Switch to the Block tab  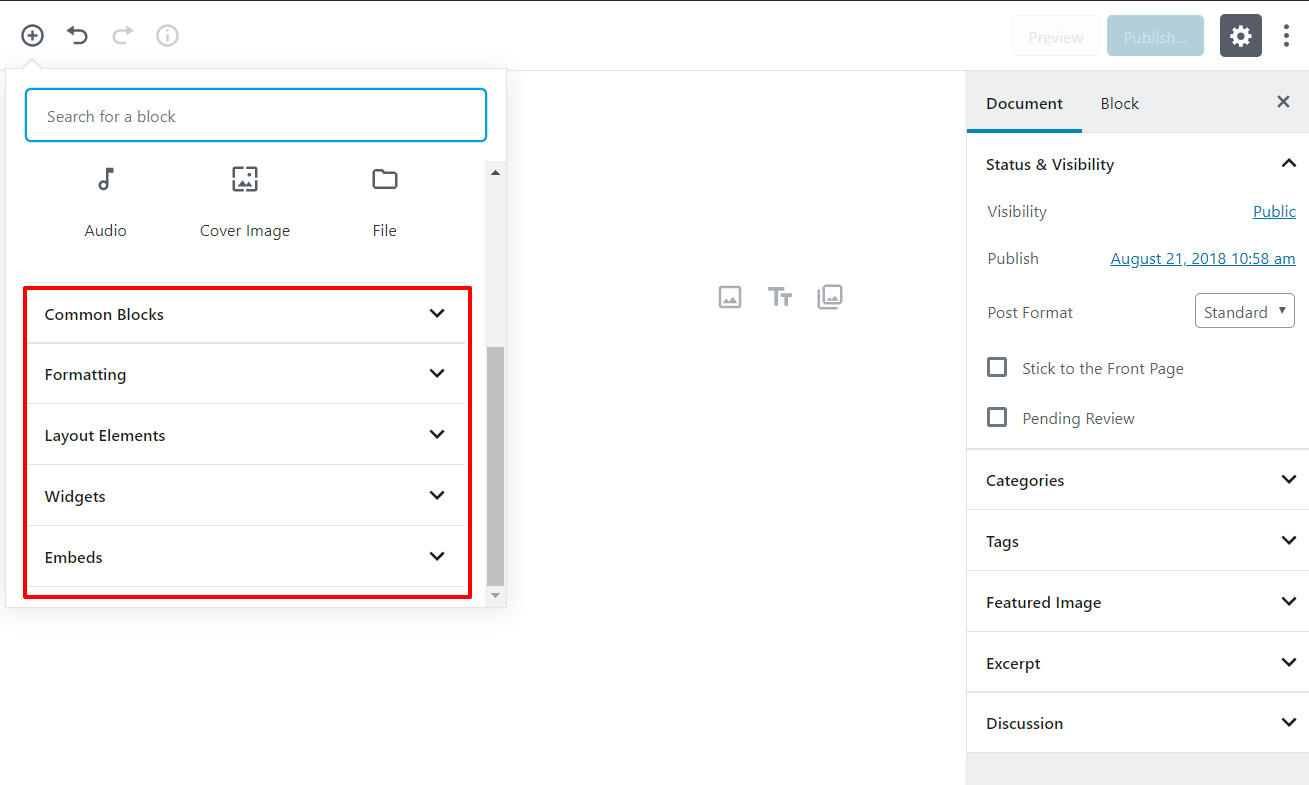coord(1120,103)
